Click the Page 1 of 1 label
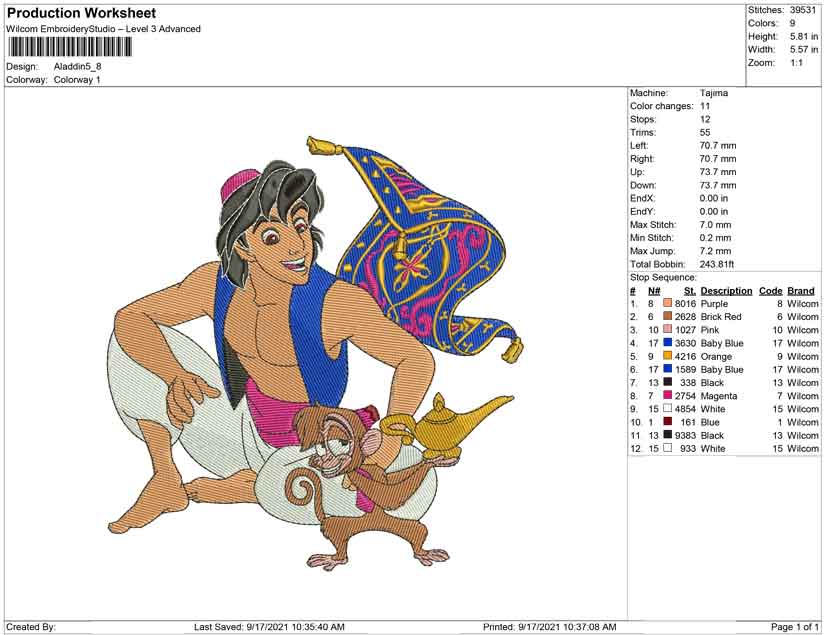The height and width of the screenshot is (635, 825). point(794,627)
